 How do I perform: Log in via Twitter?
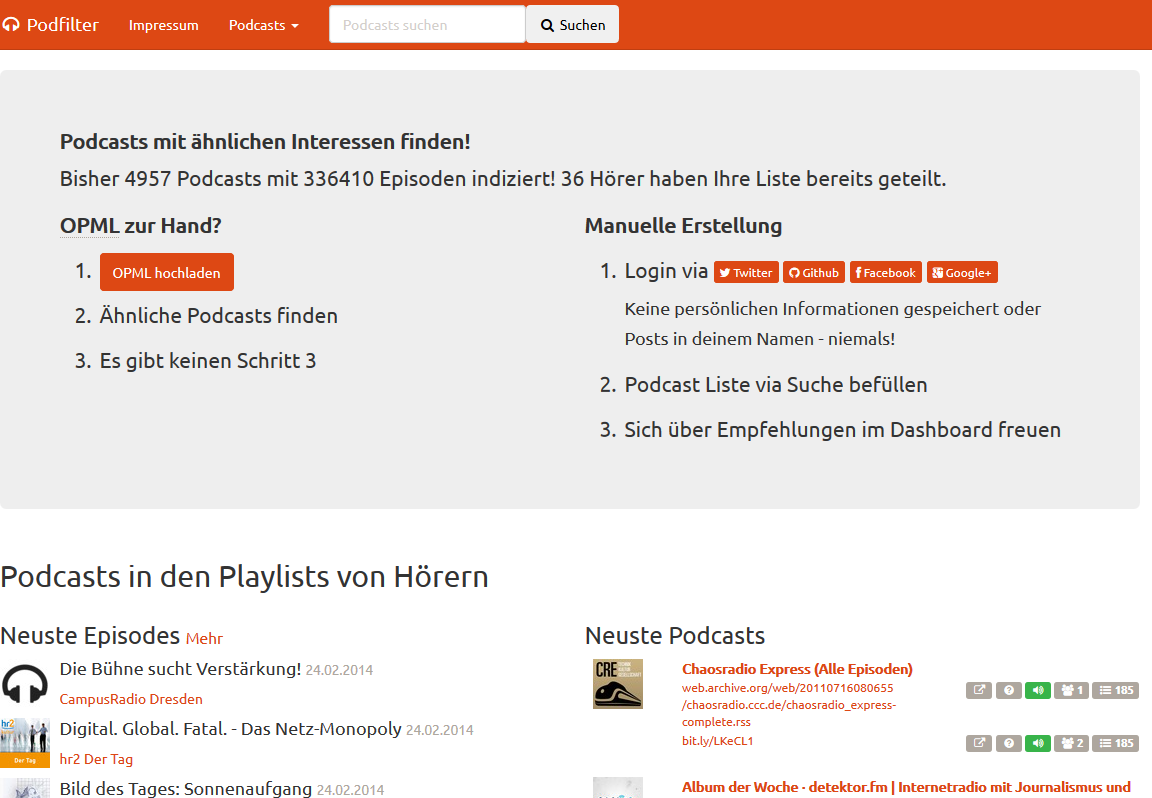746,273
